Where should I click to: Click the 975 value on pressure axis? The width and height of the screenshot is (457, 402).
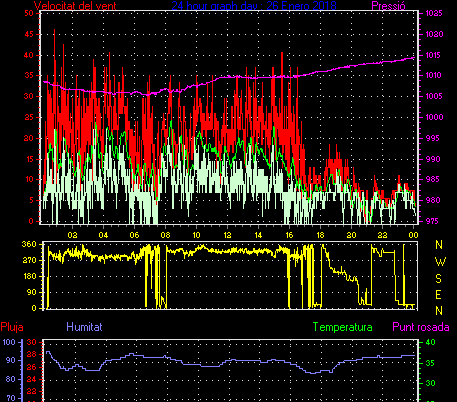click(x=432, y=221)
